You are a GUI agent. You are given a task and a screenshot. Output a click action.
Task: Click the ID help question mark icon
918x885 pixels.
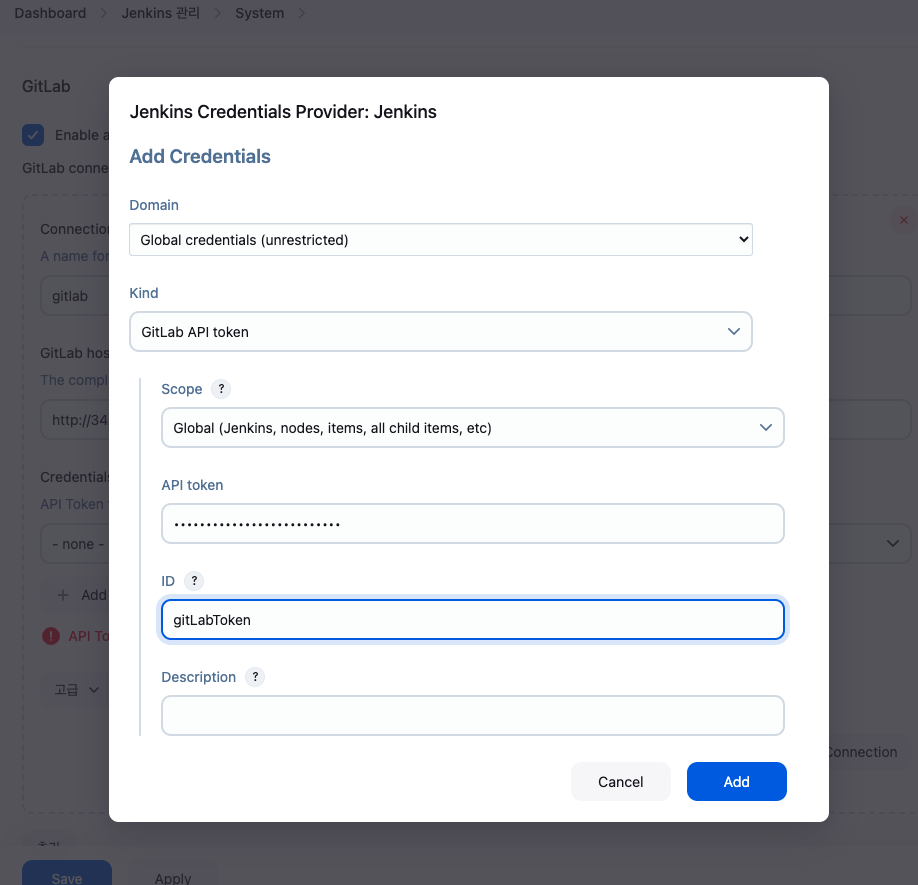pos(194,581)
